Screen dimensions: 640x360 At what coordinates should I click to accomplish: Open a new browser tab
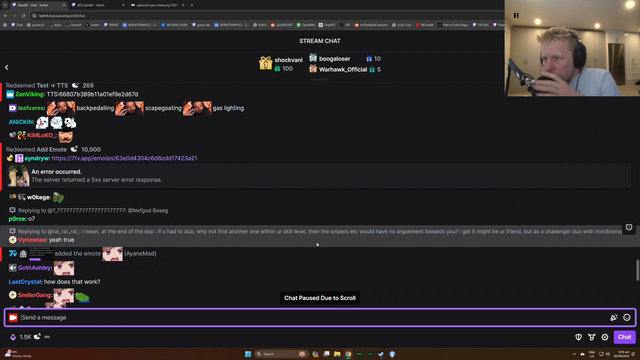[192, 5]
